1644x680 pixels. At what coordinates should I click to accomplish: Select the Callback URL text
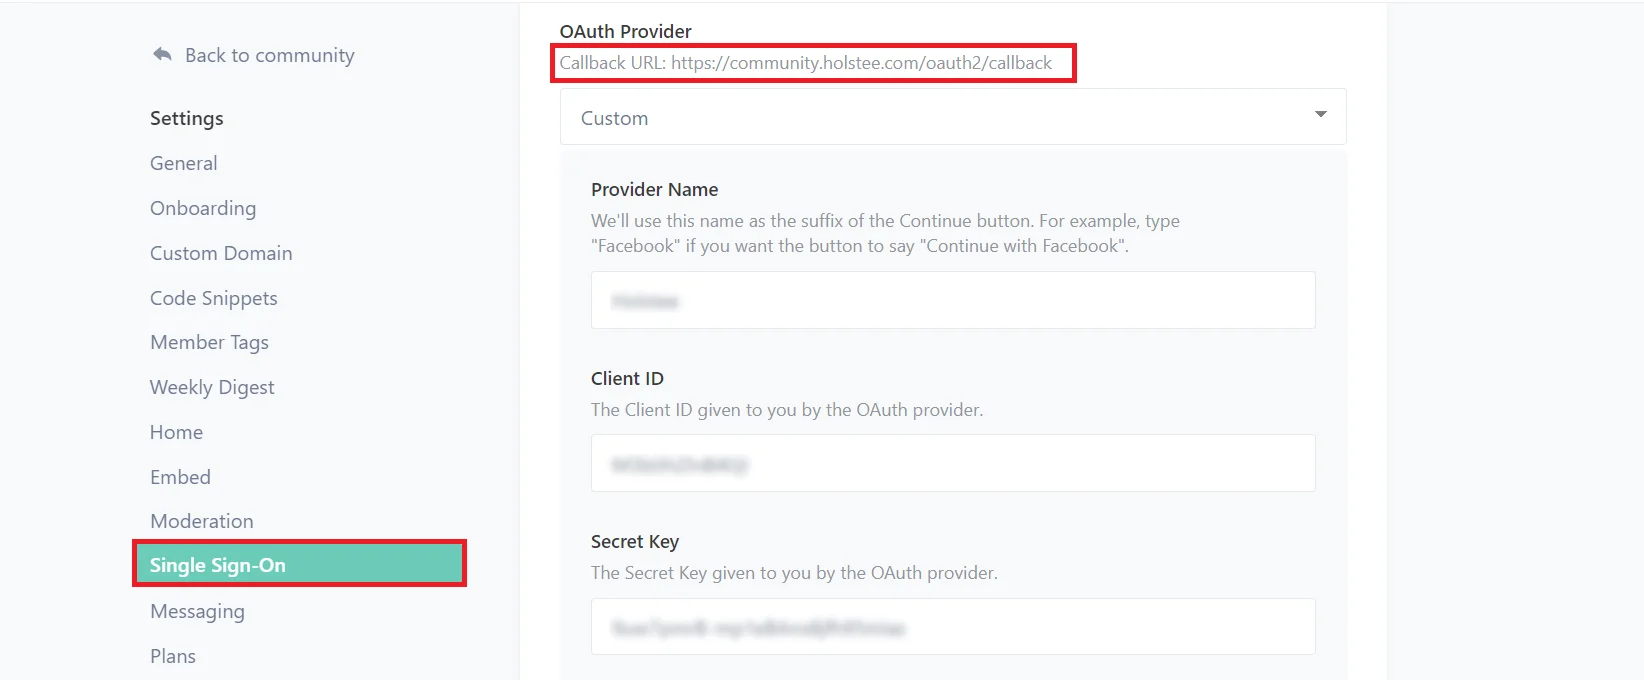pyautogui.click(x=806, y=62)
